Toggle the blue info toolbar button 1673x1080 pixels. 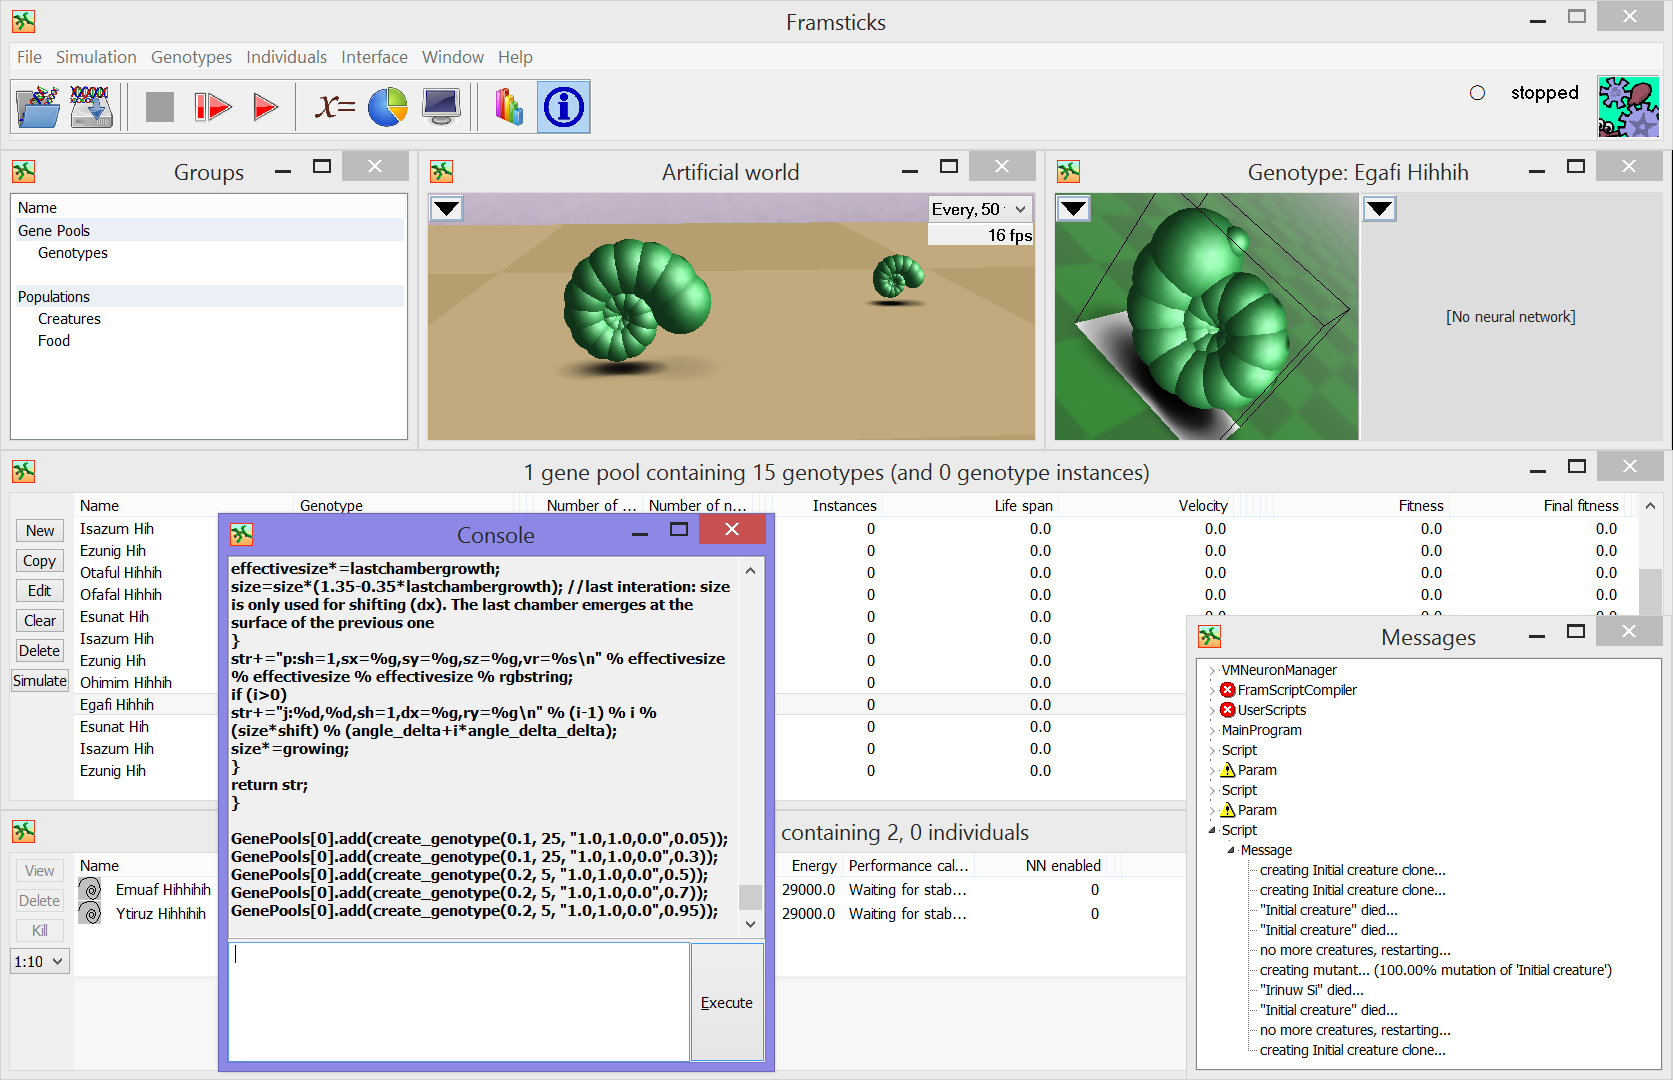(564, 107)
